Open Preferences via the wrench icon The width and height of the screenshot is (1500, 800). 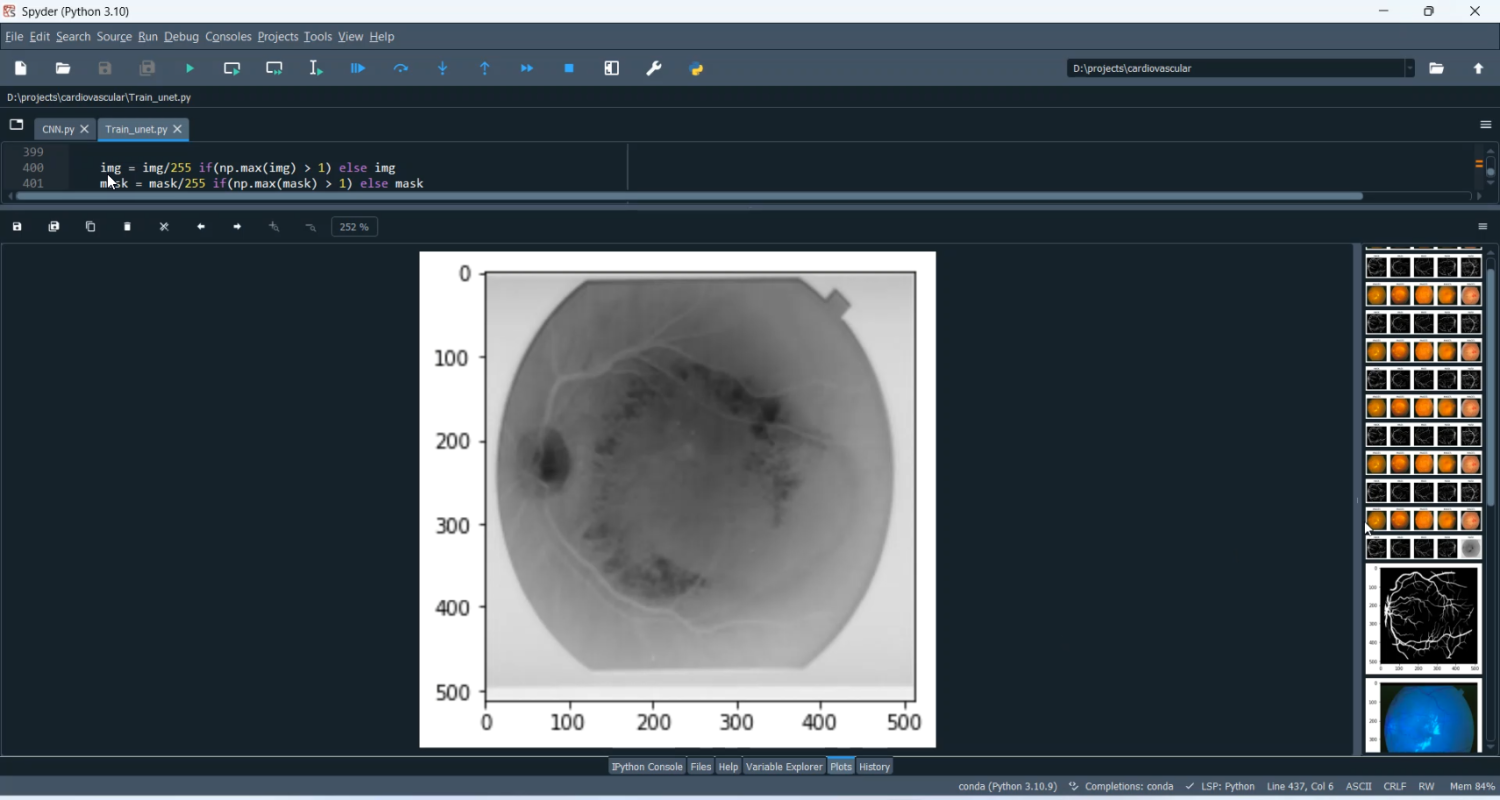(x=654, y=69)
